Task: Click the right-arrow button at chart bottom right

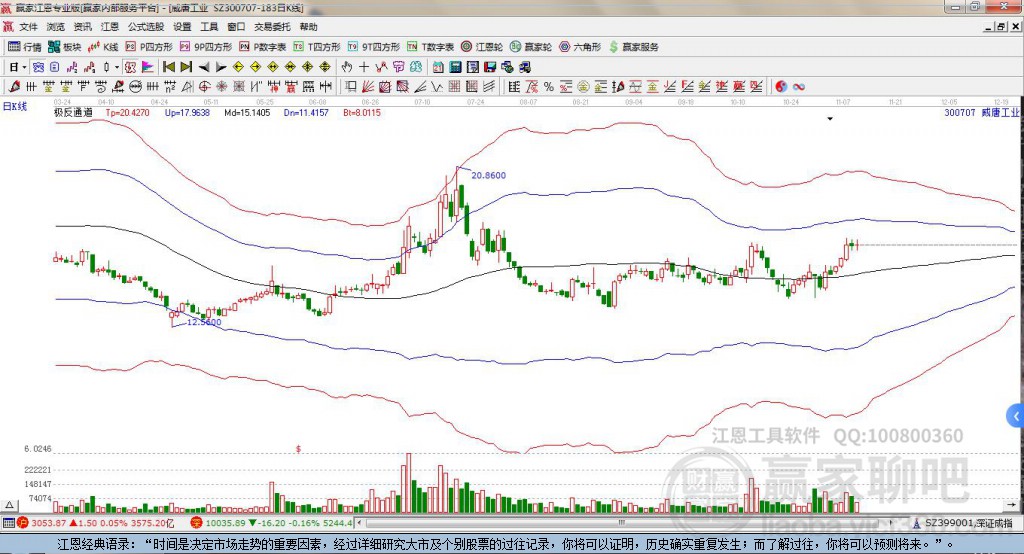Action: click(1012, 505)
